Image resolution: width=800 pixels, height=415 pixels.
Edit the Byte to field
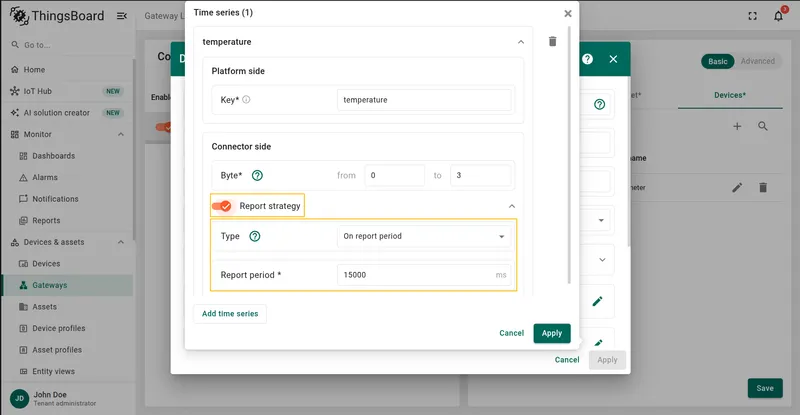481,175
